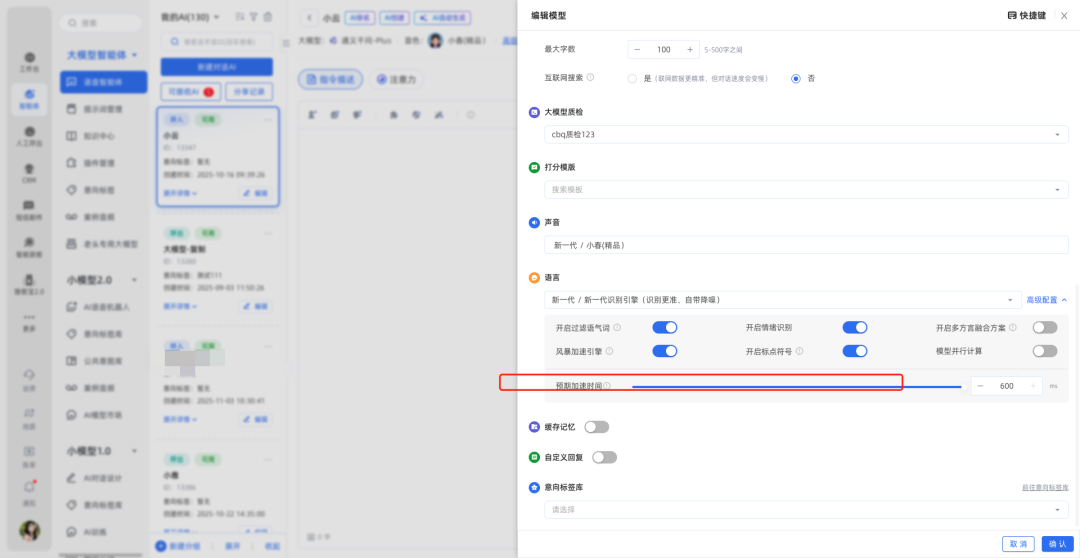
Task: Click the info icon beside 开启多方言融合方案
Action: pos(1013,328)
